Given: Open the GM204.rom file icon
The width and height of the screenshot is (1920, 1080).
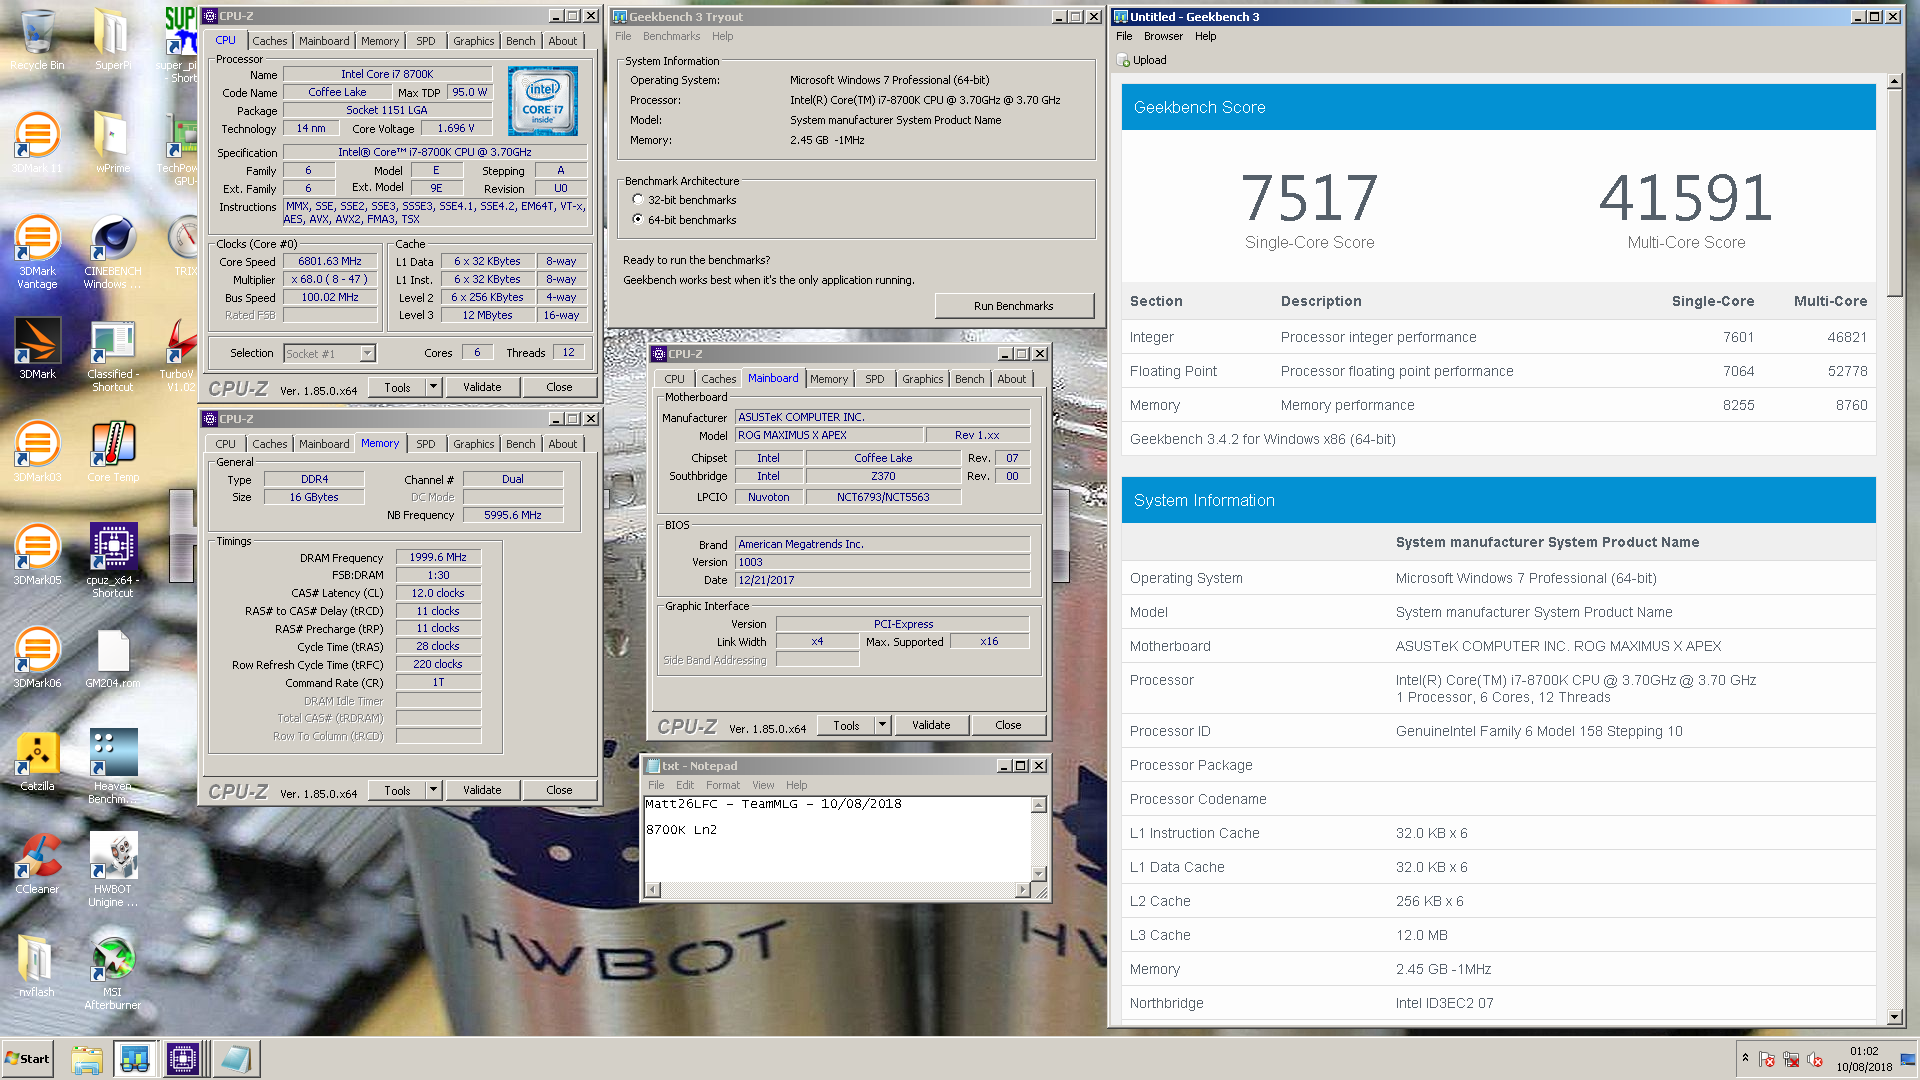Looking at the screenshot, I should pyautogui.click(x=112, y=657).
